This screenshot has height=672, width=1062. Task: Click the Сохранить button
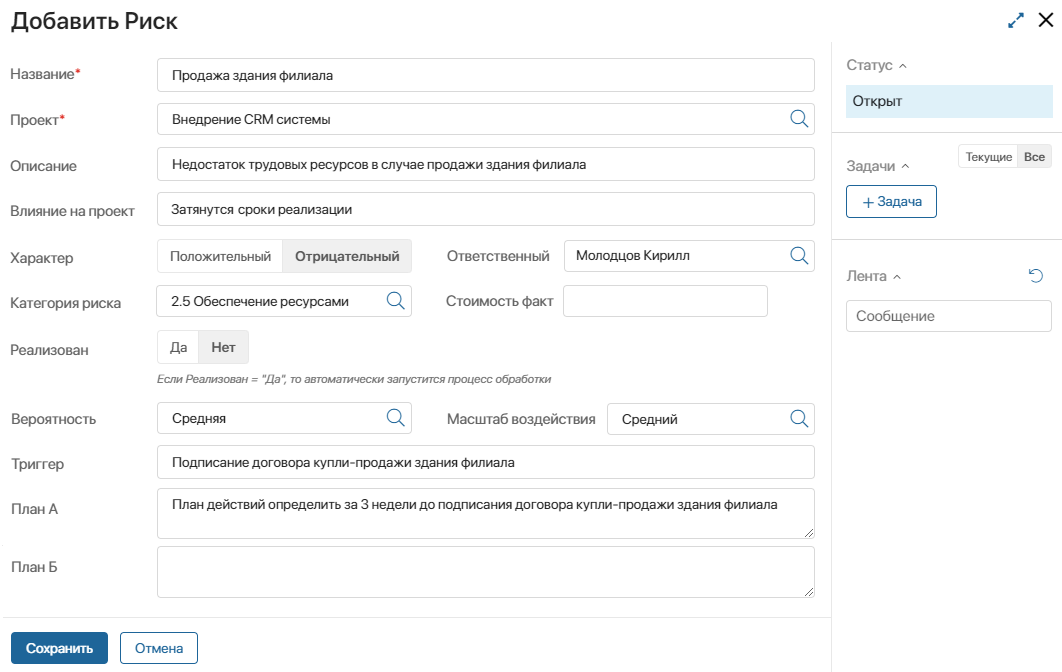[x=59, y=648]
